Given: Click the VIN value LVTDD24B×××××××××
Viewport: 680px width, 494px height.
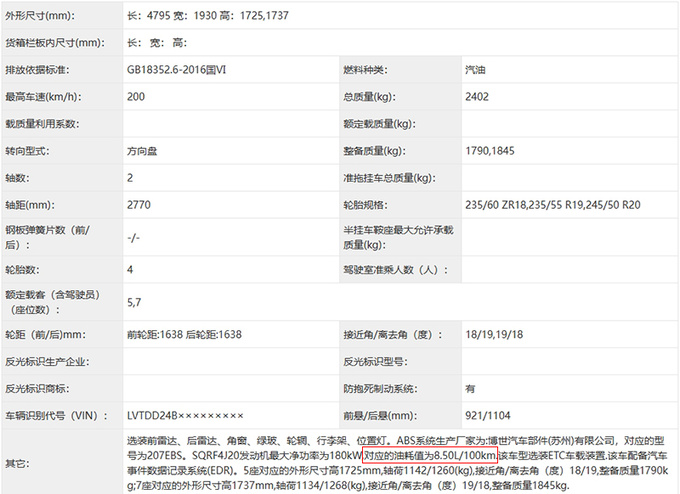Looking at the screenshot, I should click(185, 415).
